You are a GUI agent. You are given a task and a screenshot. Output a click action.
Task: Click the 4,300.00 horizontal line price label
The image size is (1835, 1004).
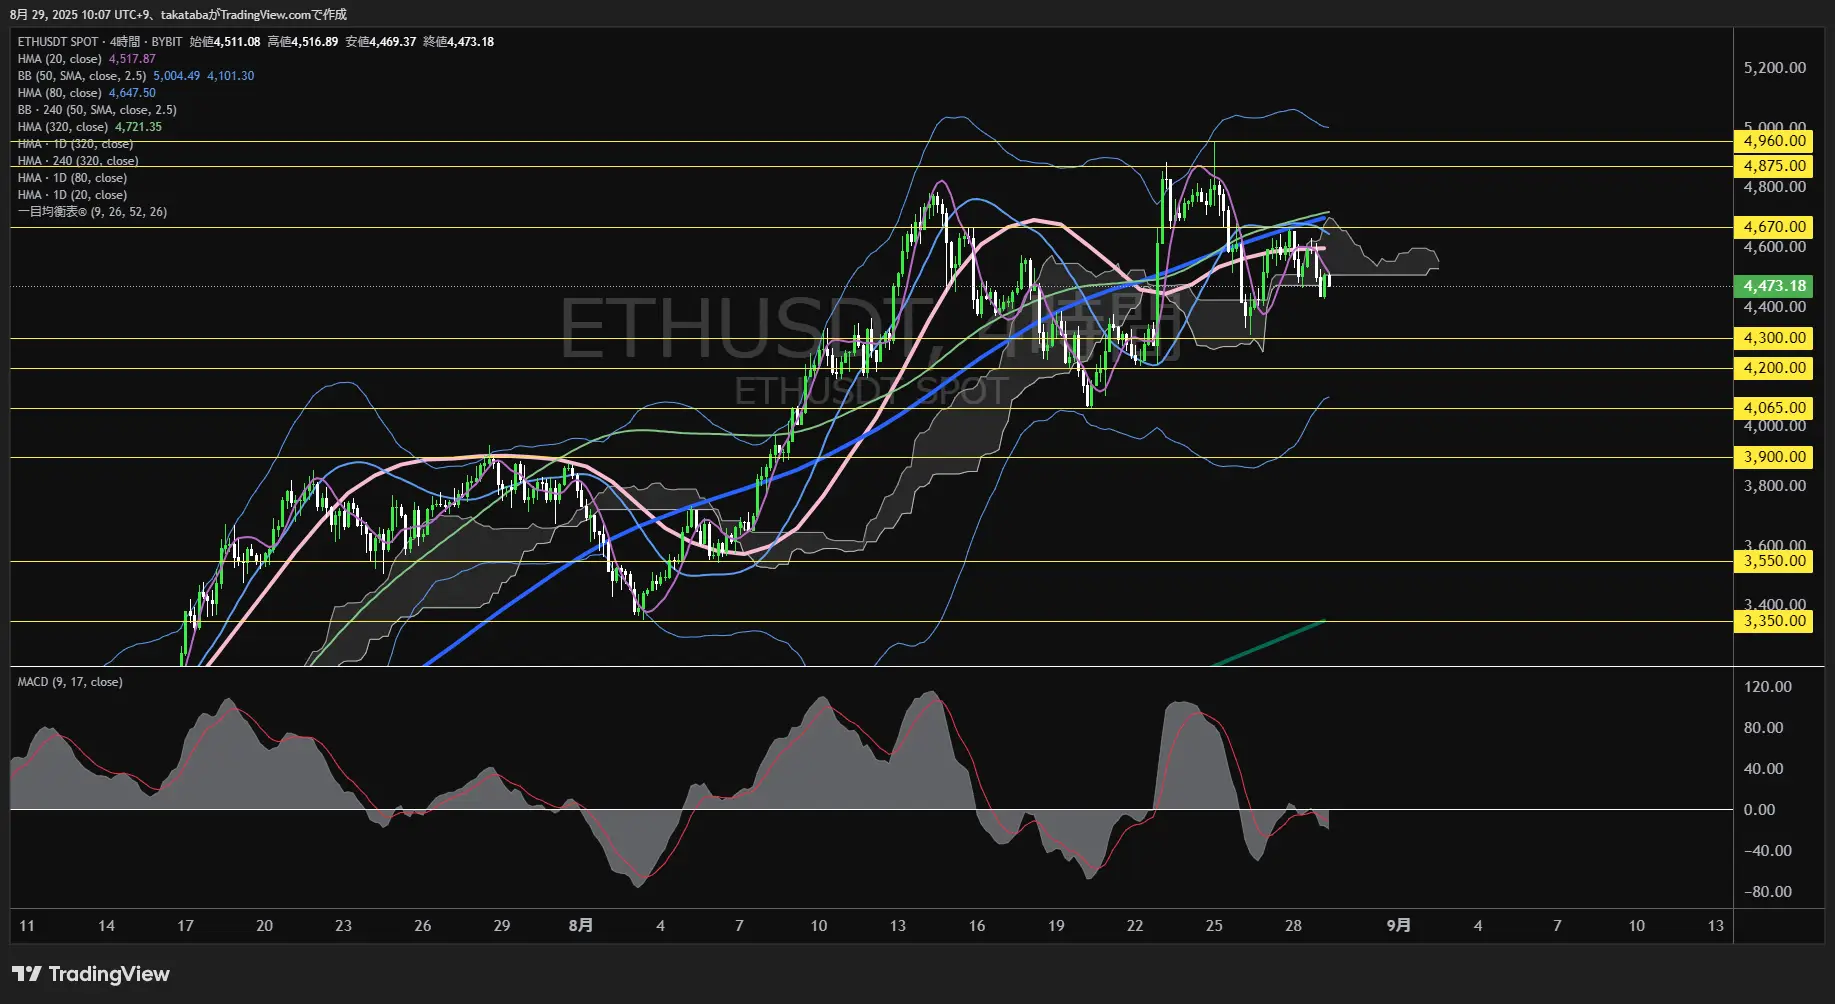point(1774,338)
